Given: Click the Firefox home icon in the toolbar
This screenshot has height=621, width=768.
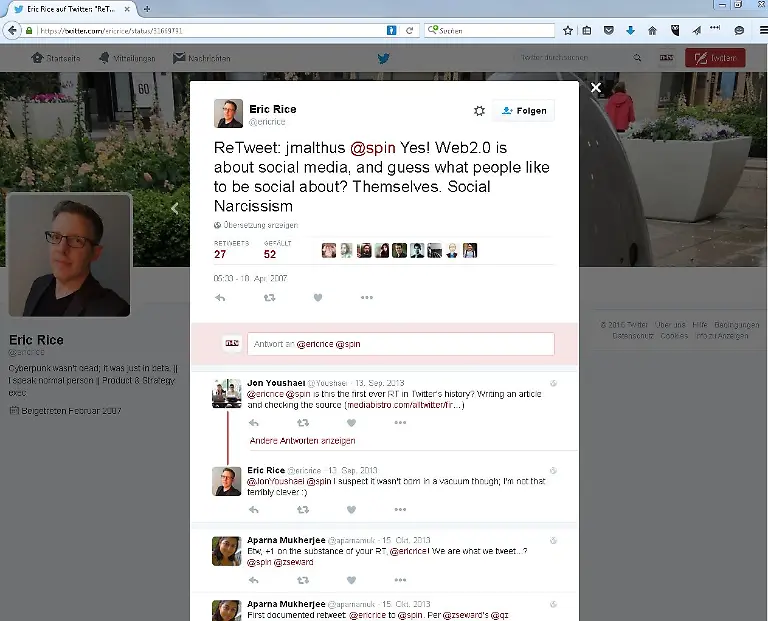Looking at the screenshot, I should click(652, 31).
